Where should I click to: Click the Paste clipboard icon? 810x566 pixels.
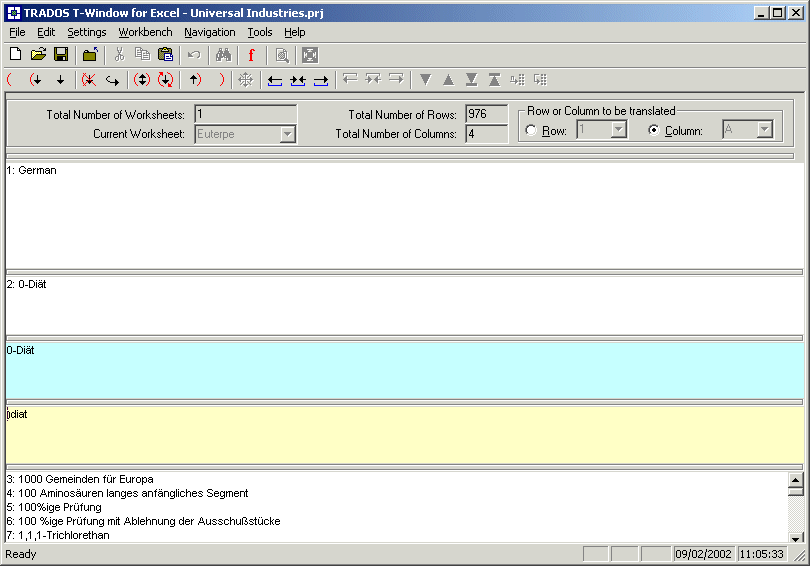165,55
